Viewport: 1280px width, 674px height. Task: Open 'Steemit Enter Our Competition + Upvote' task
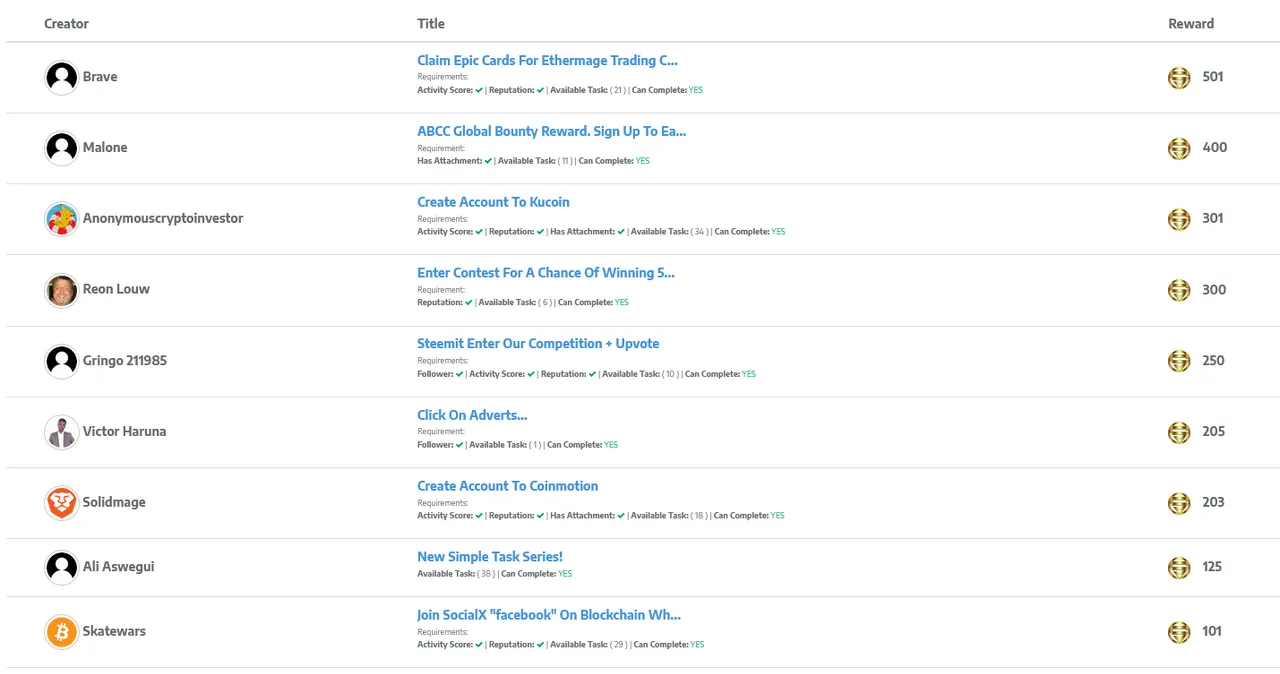538,344
